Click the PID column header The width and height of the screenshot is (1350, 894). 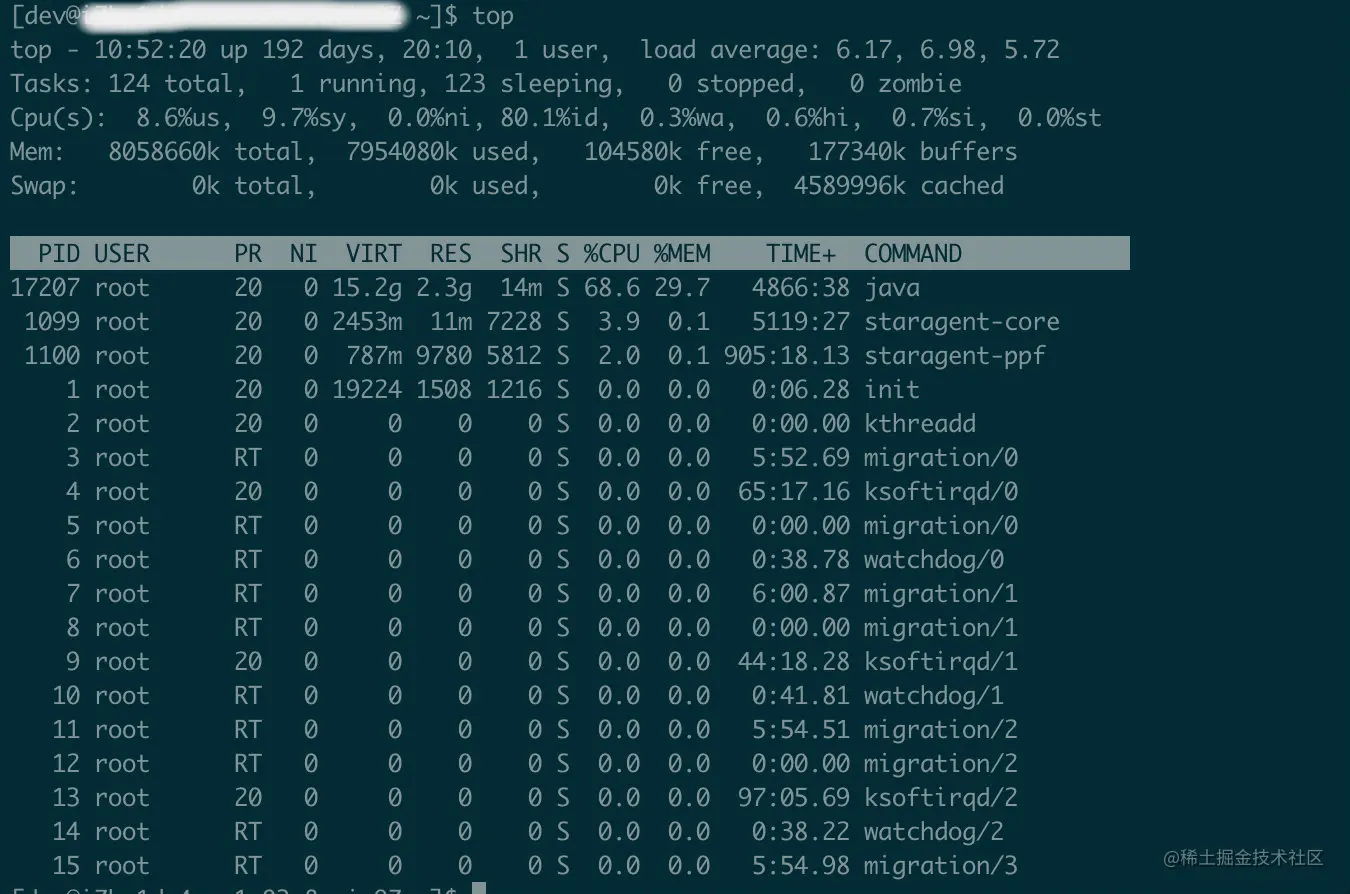tap(59, 254)
